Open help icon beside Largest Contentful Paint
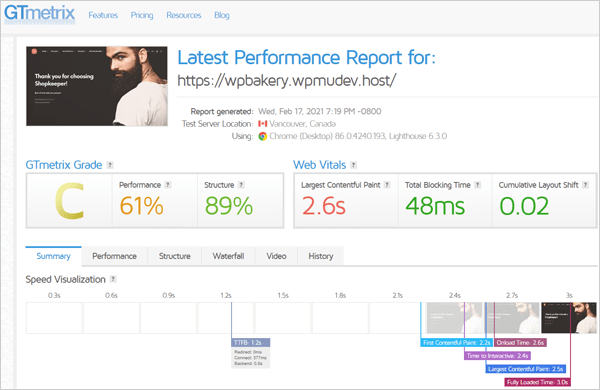600x390 pixels. [x=387, y=185]
